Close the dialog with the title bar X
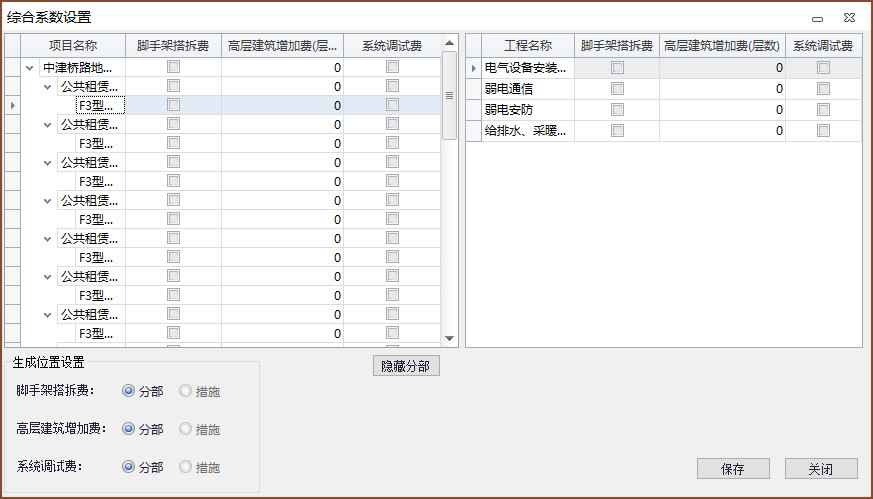873x499 pixels. pos(848,18)
